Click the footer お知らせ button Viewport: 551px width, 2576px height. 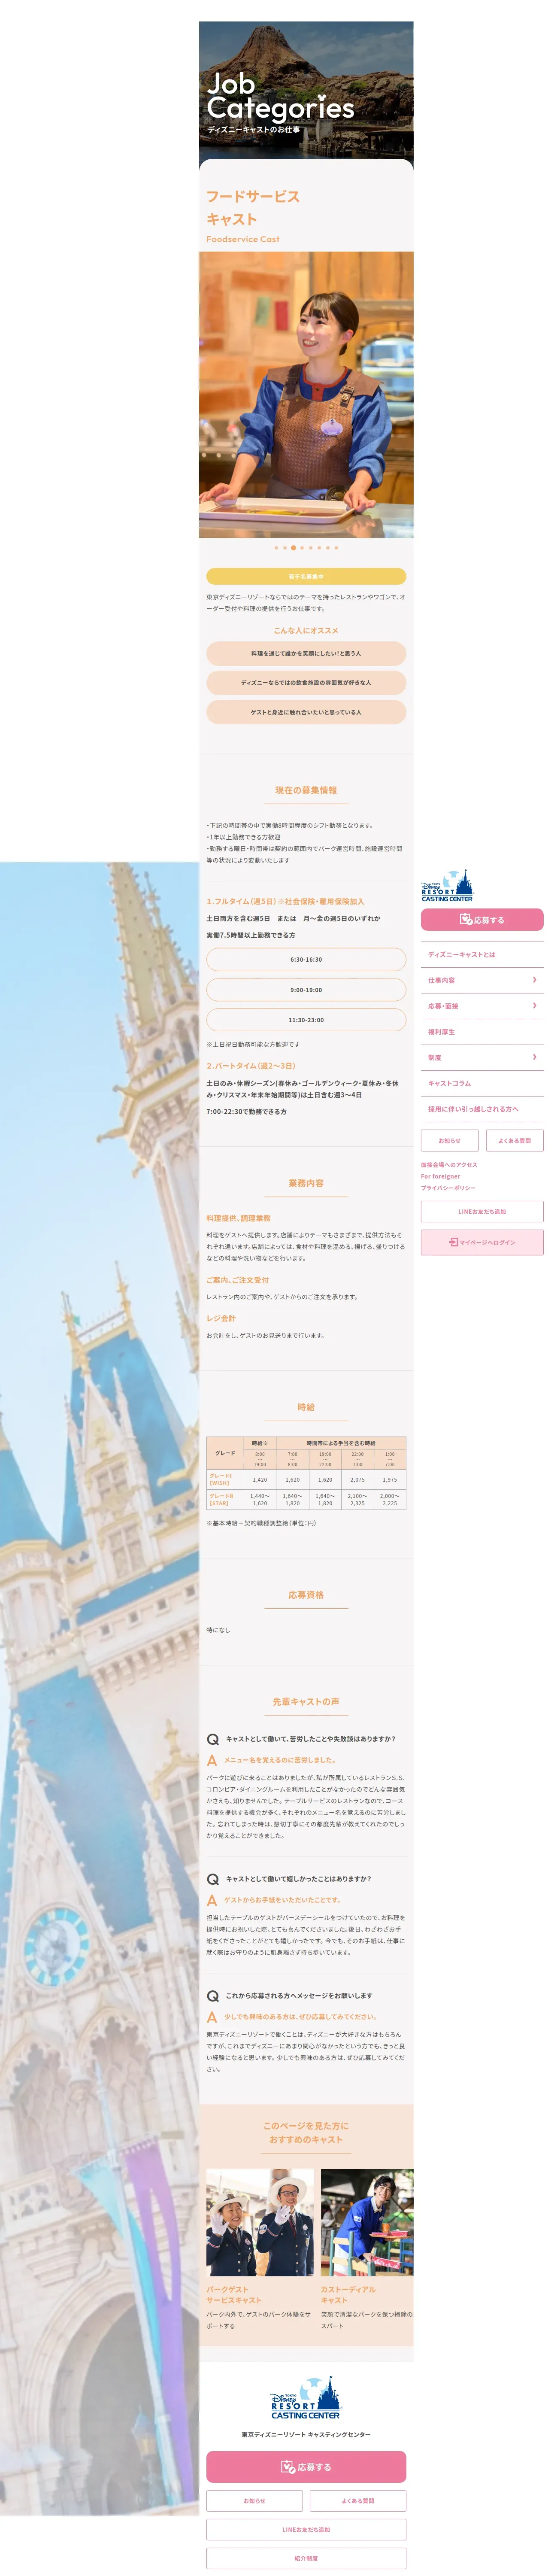254,2501
